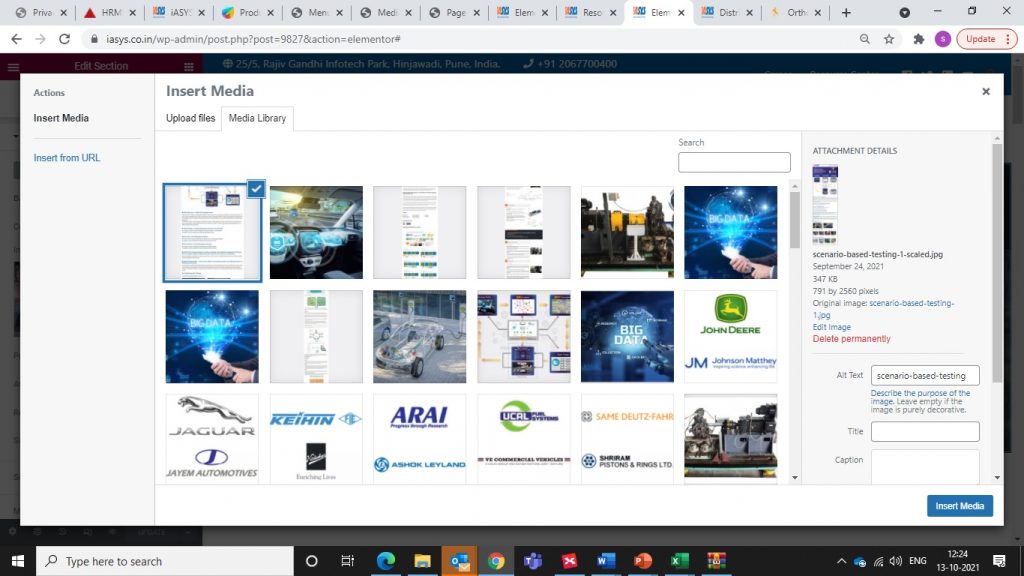Open Microsoft Teams from taskbar
The image size is (1024, 576).
[x=533, y=561]
